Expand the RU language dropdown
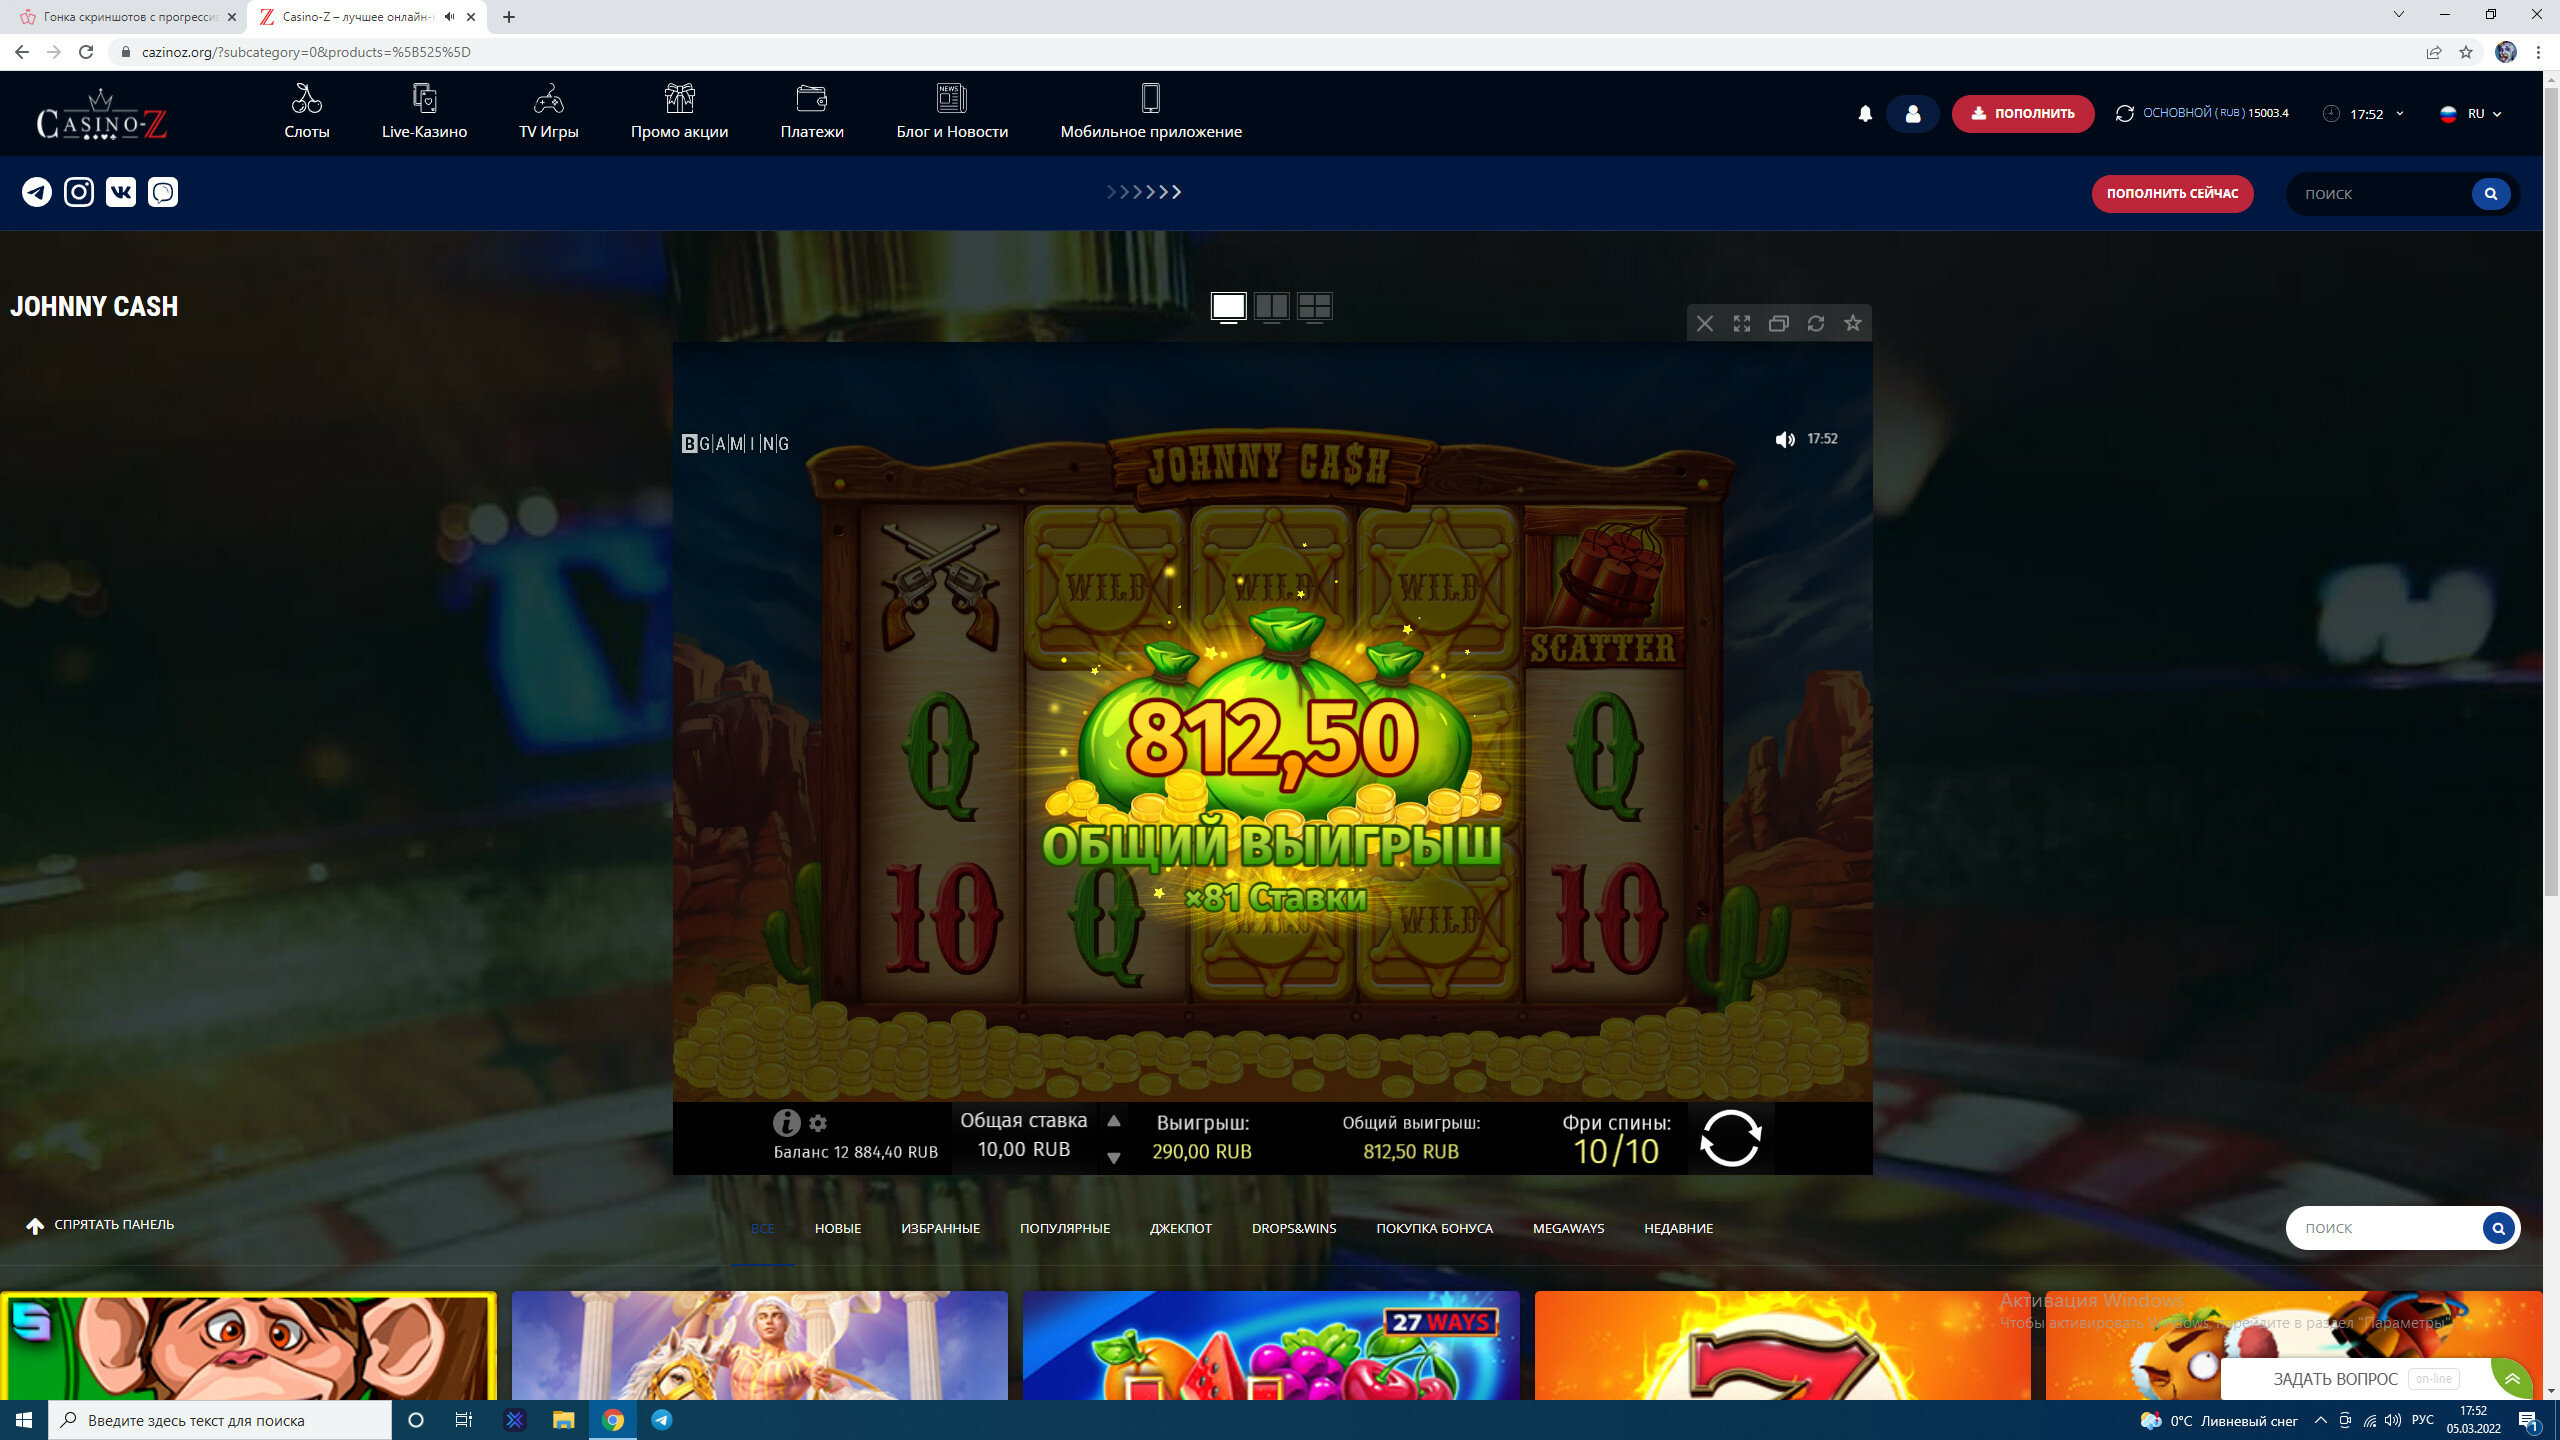Viewport: 2560px width, 1440px height. [x=2472, y=114]
